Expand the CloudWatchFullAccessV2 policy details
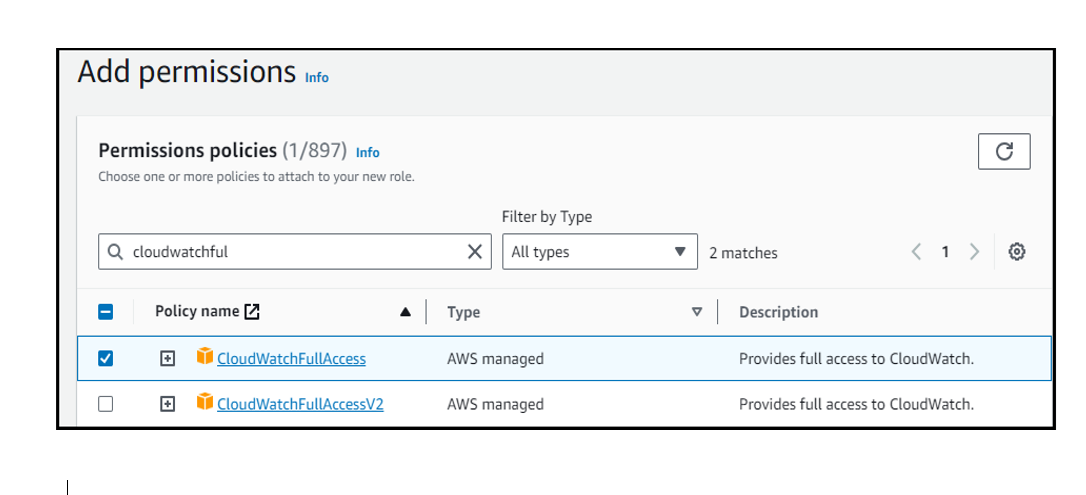The height and width of the screenshot is (495, 1086). [x=168, y=404]
